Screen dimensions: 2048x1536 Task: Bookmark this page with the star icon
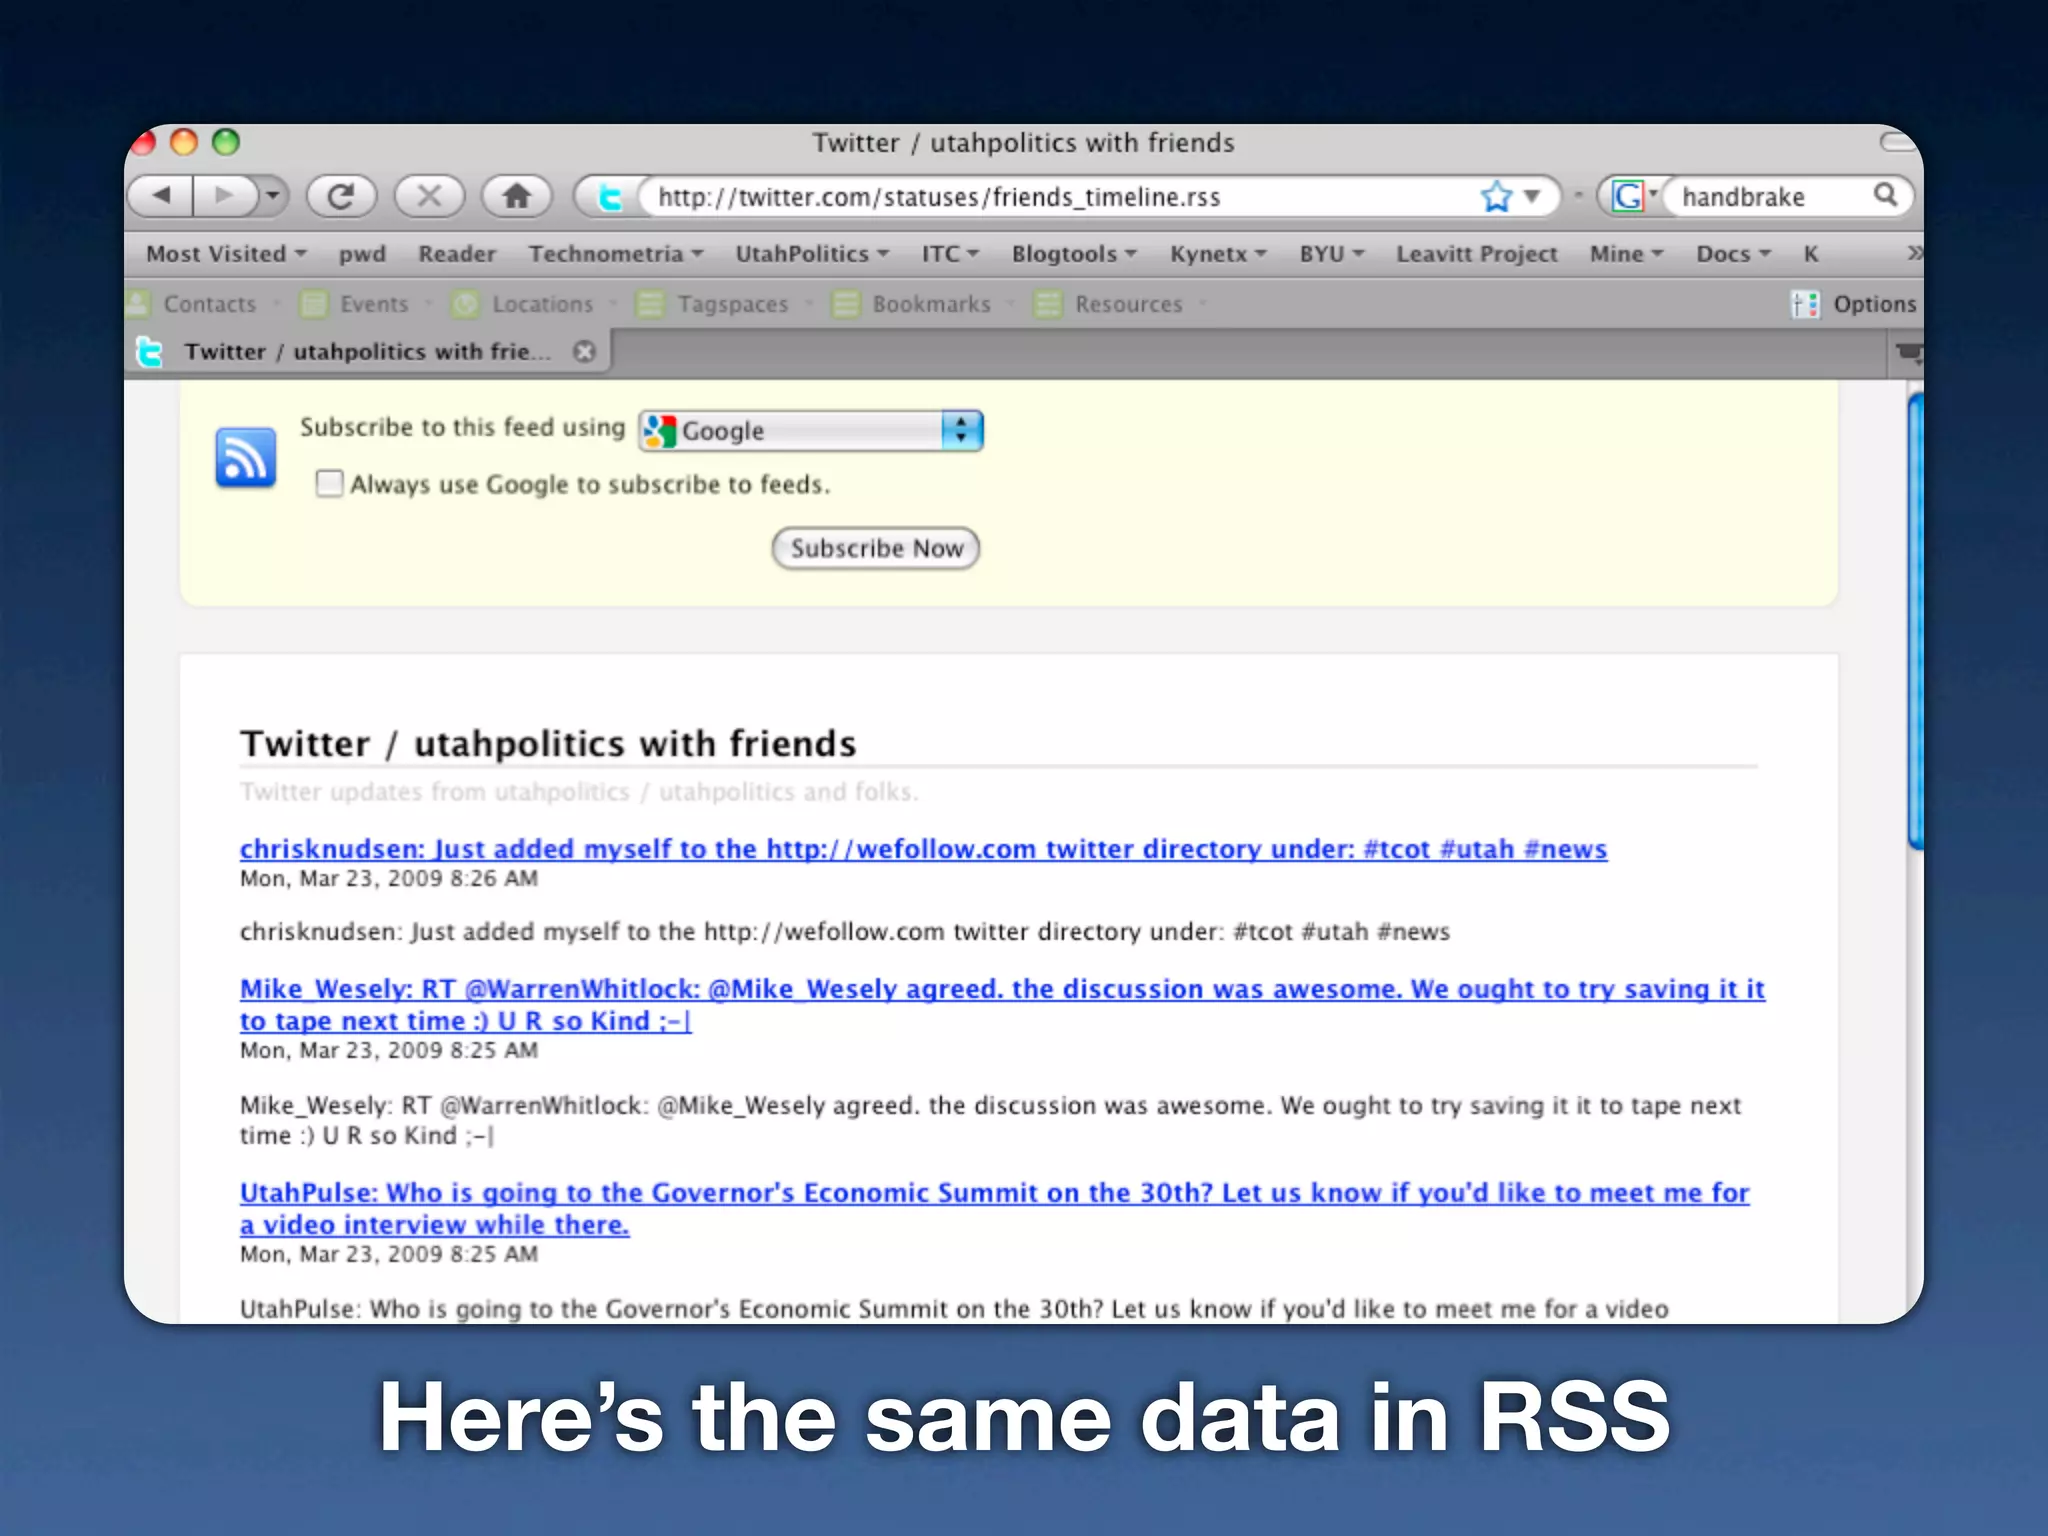(x=1496, y=196)
